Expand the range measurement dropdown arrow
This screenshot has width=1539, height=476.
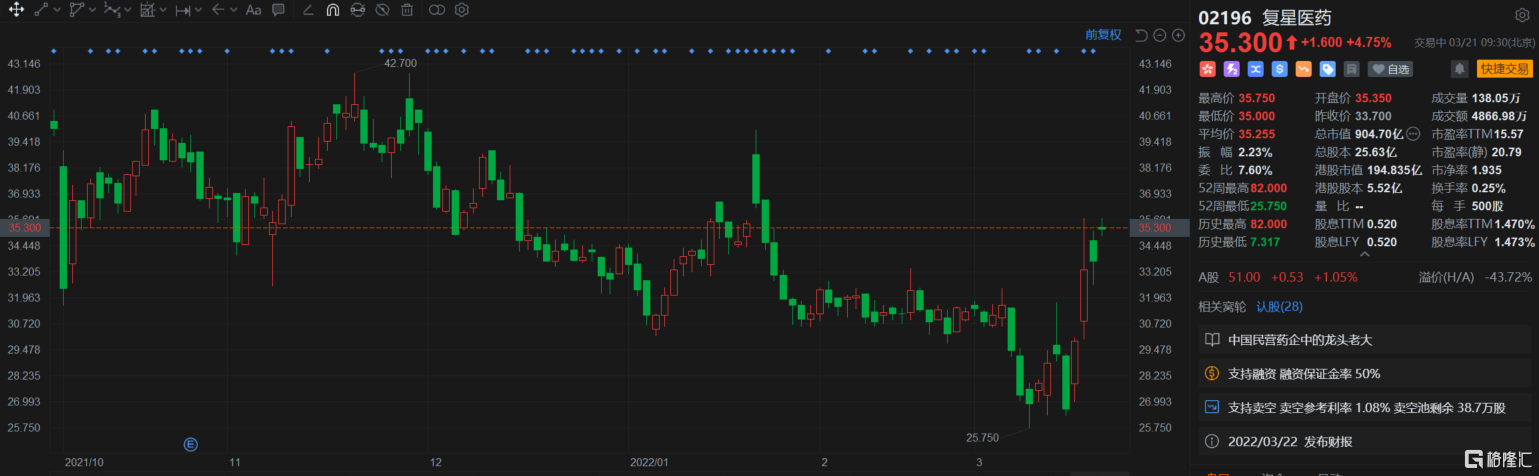tap(199, 10)
